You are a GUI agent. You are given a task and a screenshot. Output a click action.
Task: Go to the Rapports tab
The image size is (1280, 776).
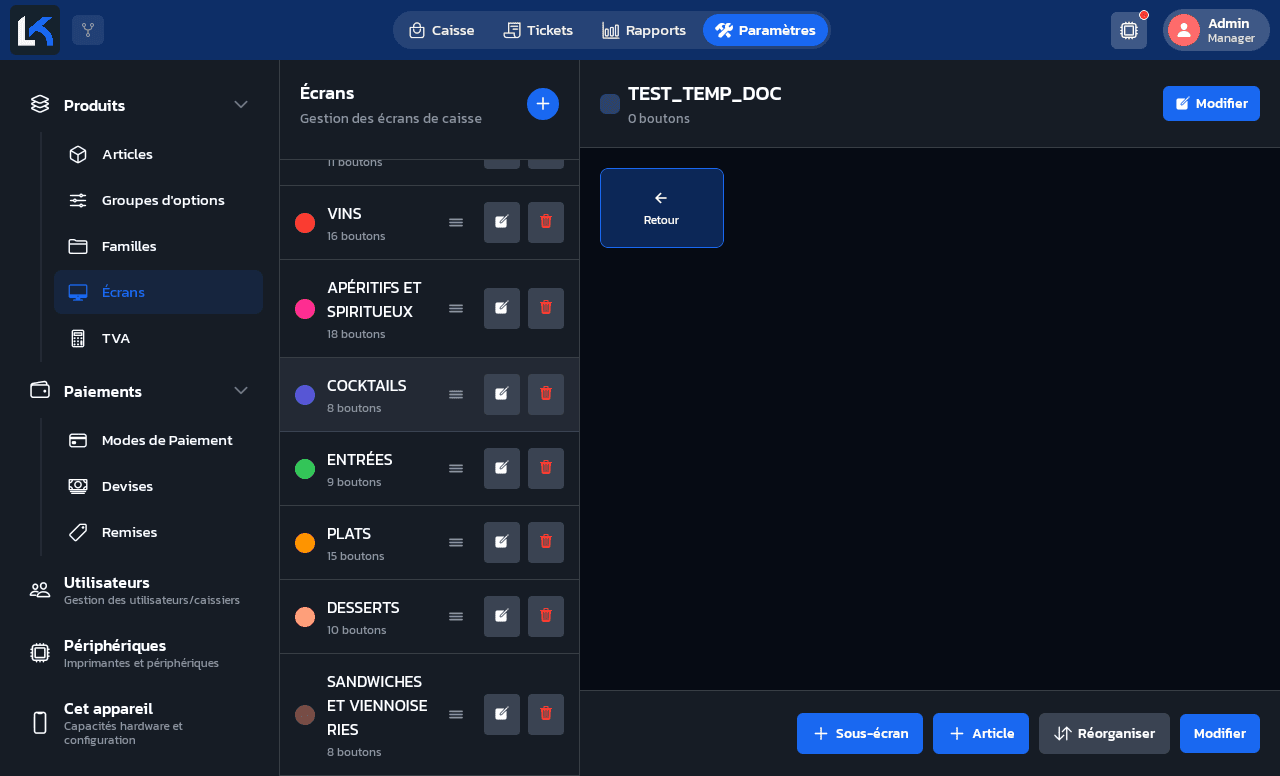[644, 30]
